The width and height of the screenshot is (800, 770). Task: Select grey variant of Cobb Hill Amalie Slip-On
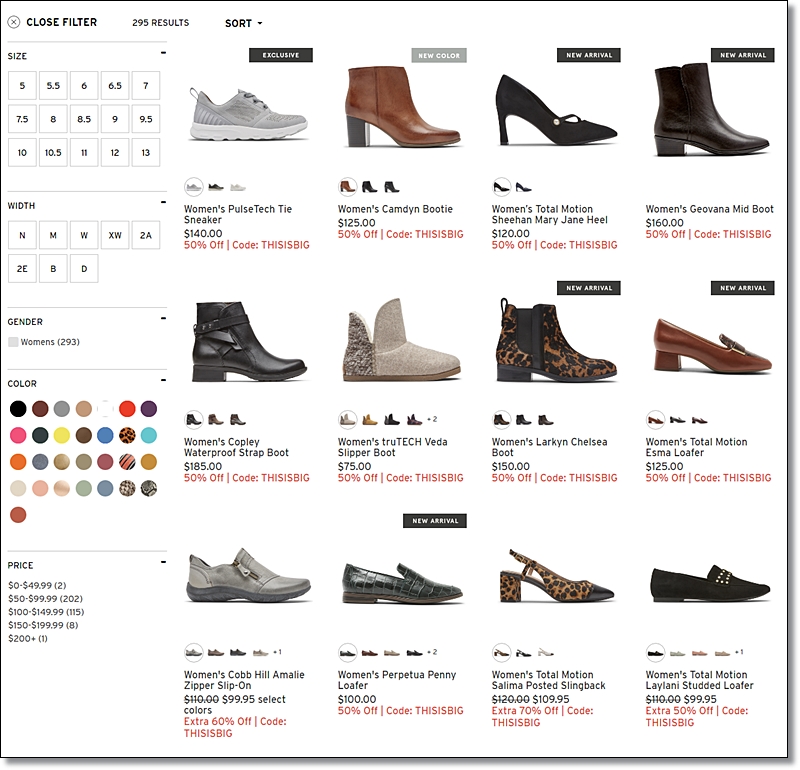193,652
